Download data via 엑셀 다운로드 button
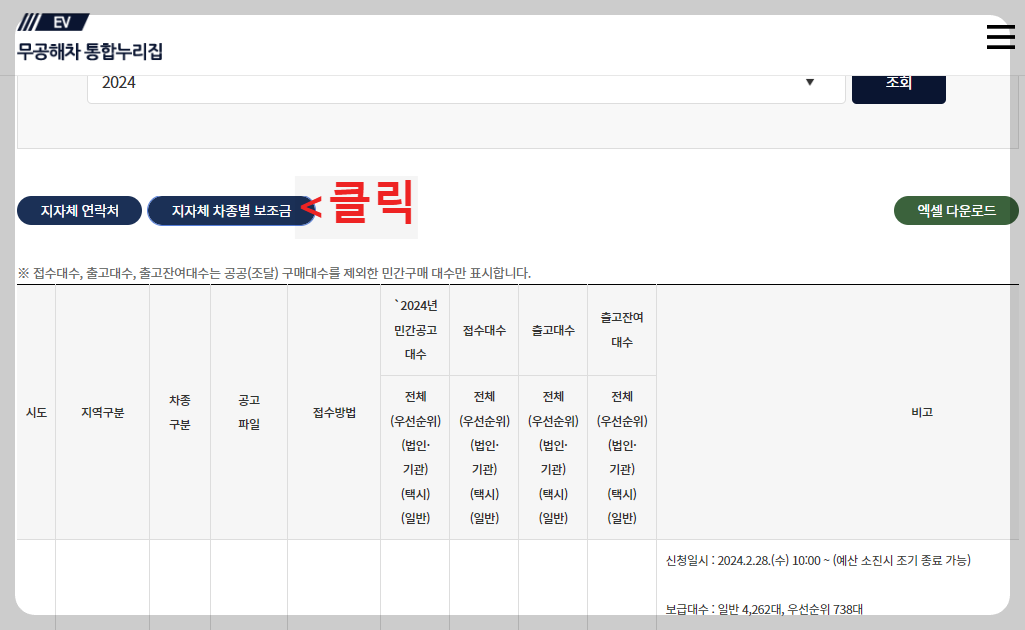1025x630 pixels. pos(955,210)
